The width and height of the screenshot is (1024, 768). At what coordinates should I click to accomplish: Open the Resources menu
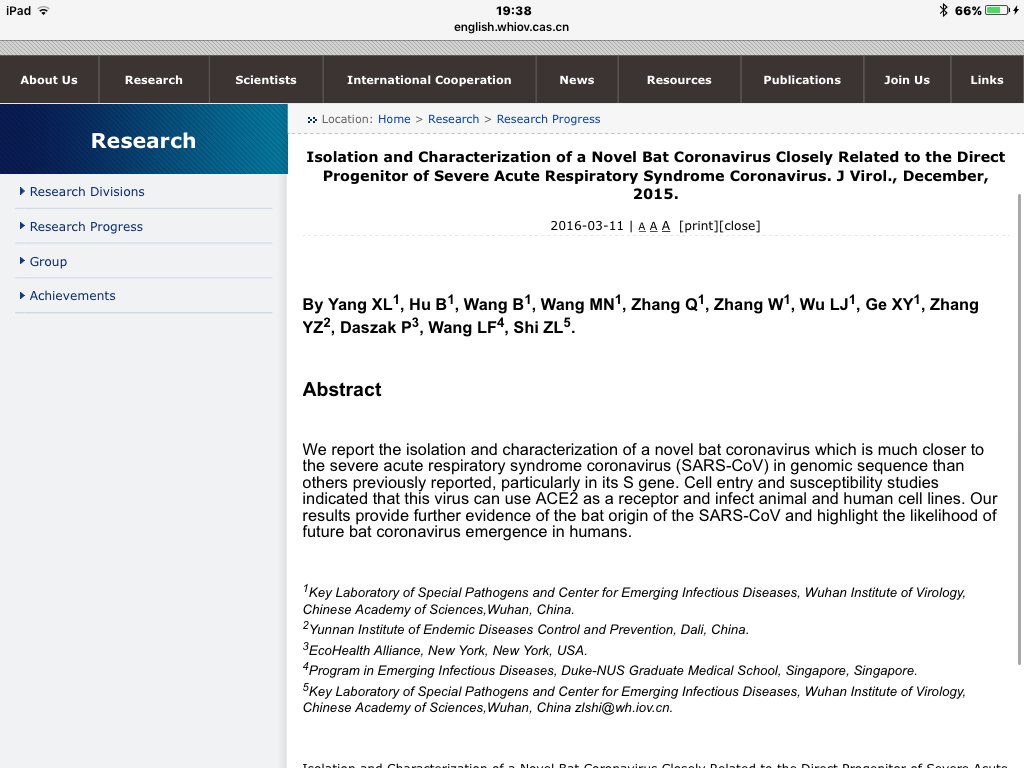679,80
